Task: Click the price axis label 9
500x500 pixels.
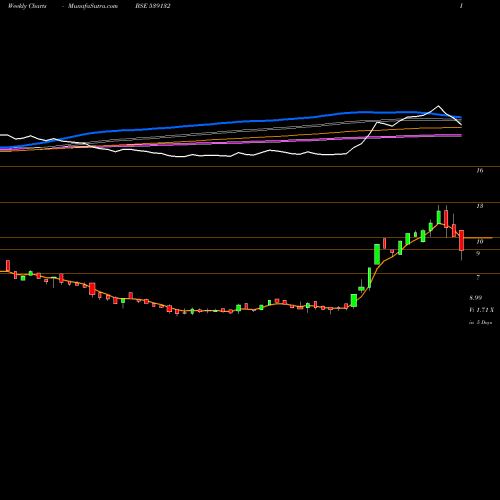Action: (478, 254)
